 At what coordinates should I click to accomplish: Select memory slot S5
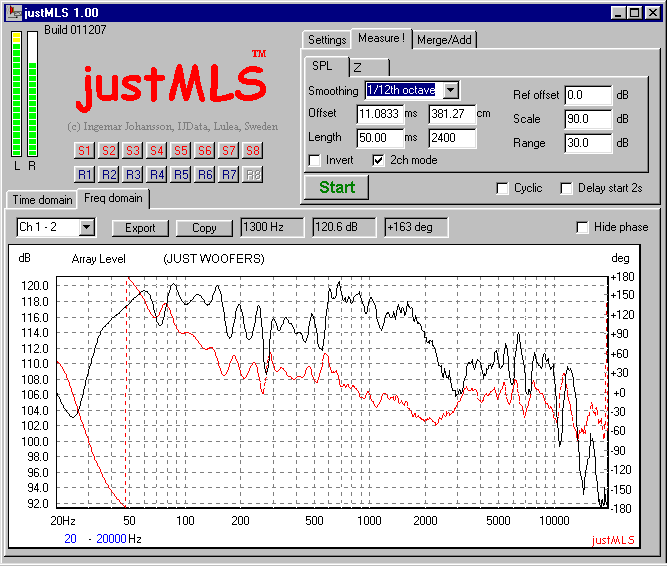click(x=181, y=151)
